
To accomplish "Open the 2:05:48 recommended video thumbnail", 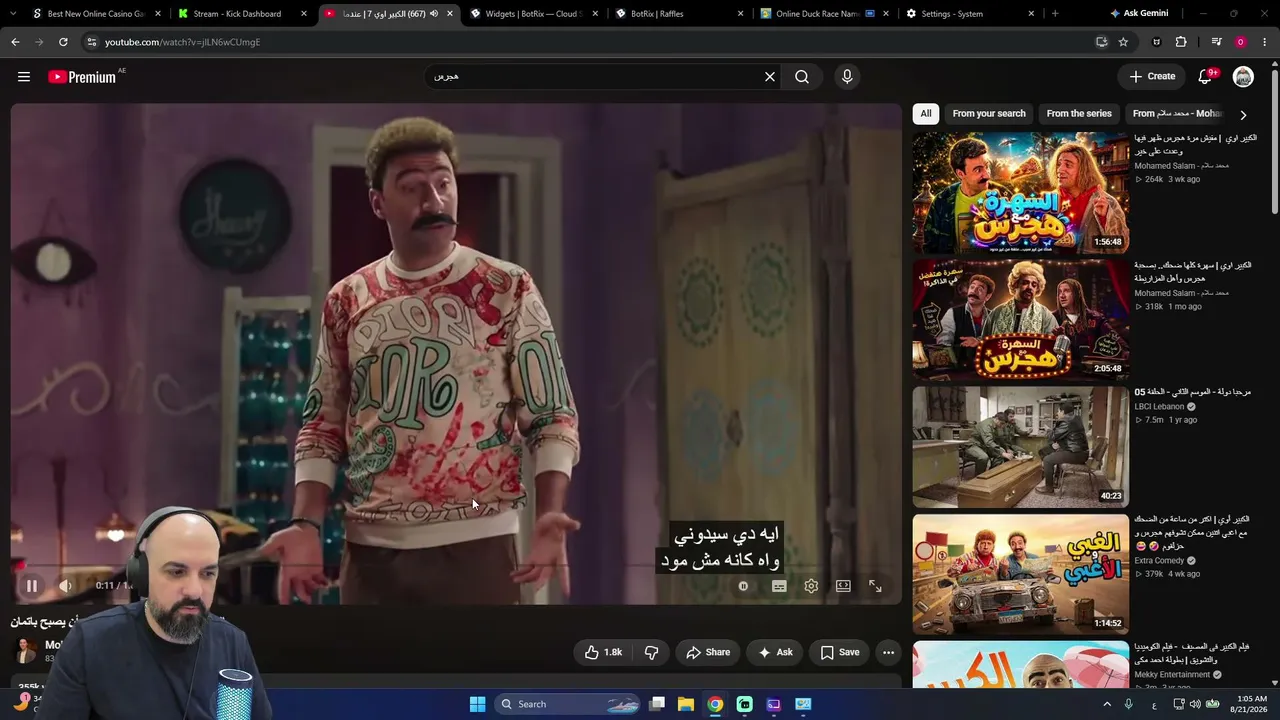I will coord(1020,320).
